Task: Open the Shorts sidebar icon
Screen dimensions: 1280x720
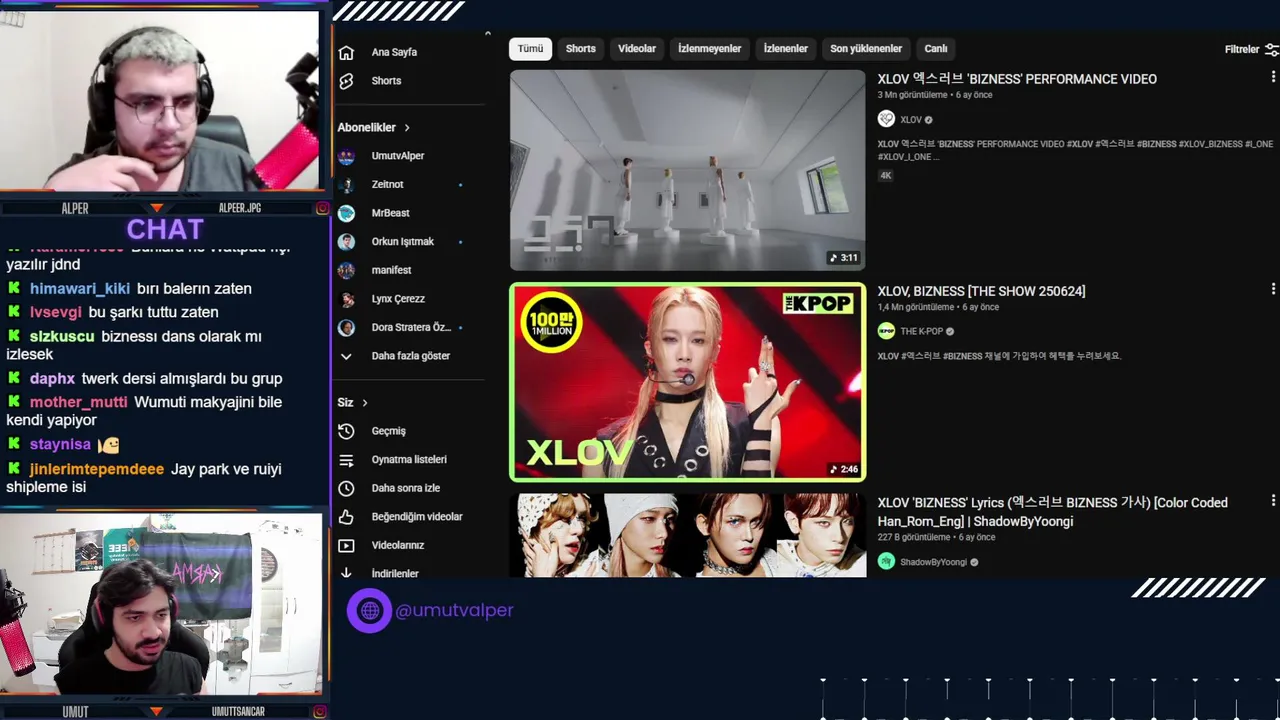Action: click(x=346, y=81)
